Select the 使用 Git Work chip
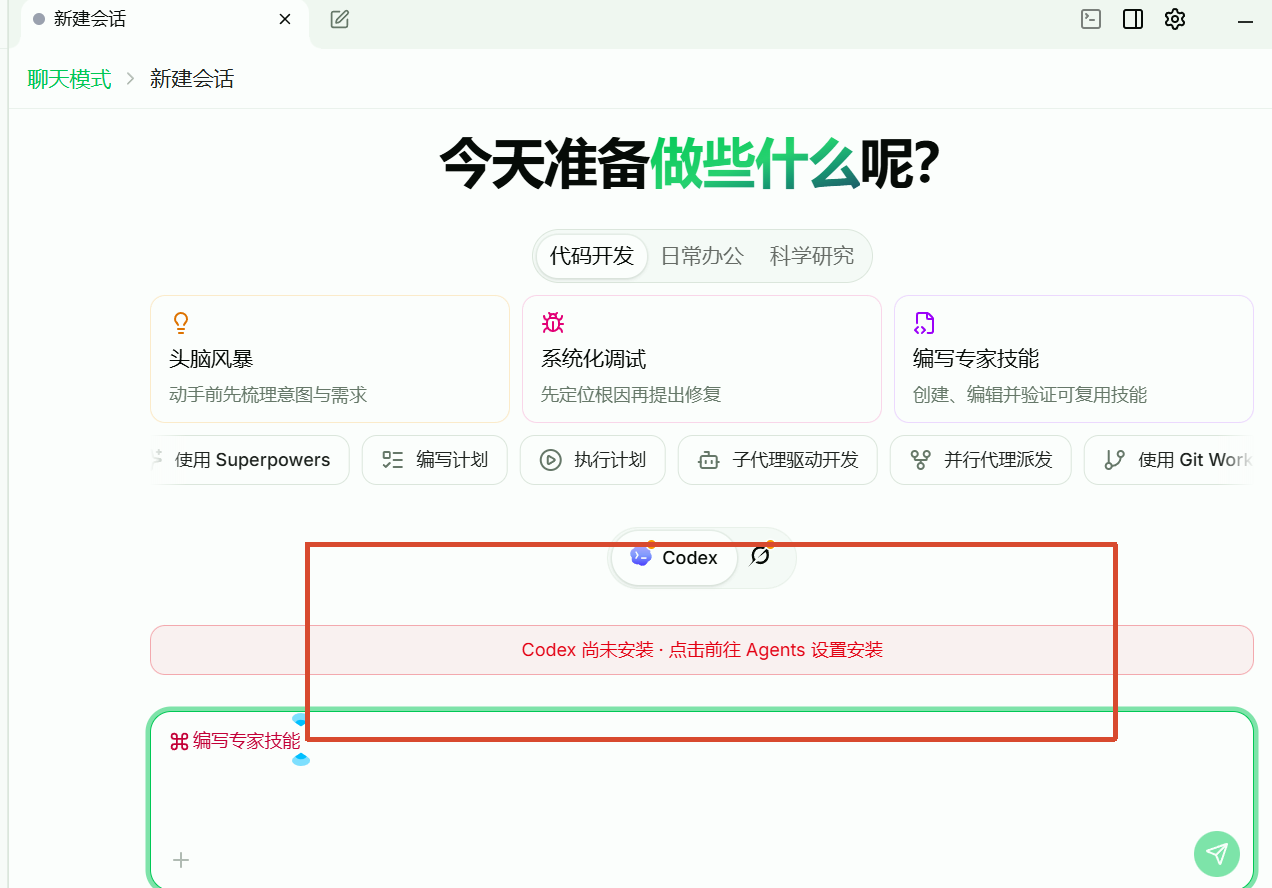The height and width of the screenshot is (888, 1272). (1169, 460)
